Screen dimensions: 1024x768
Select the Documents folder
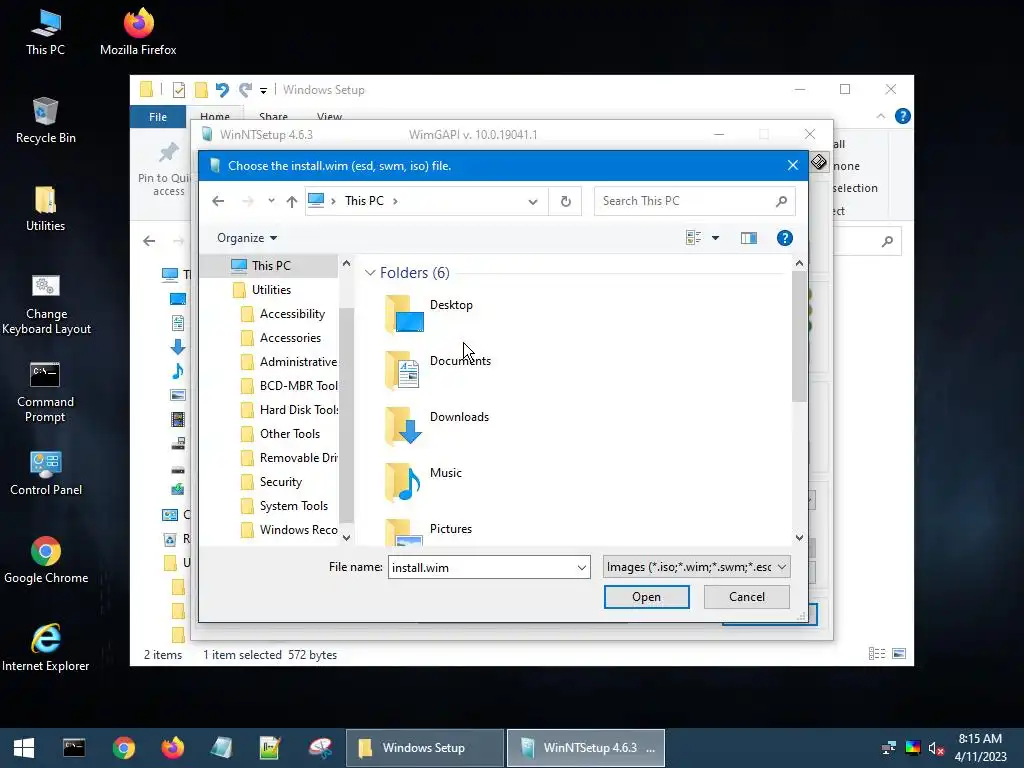pos(438,370)
